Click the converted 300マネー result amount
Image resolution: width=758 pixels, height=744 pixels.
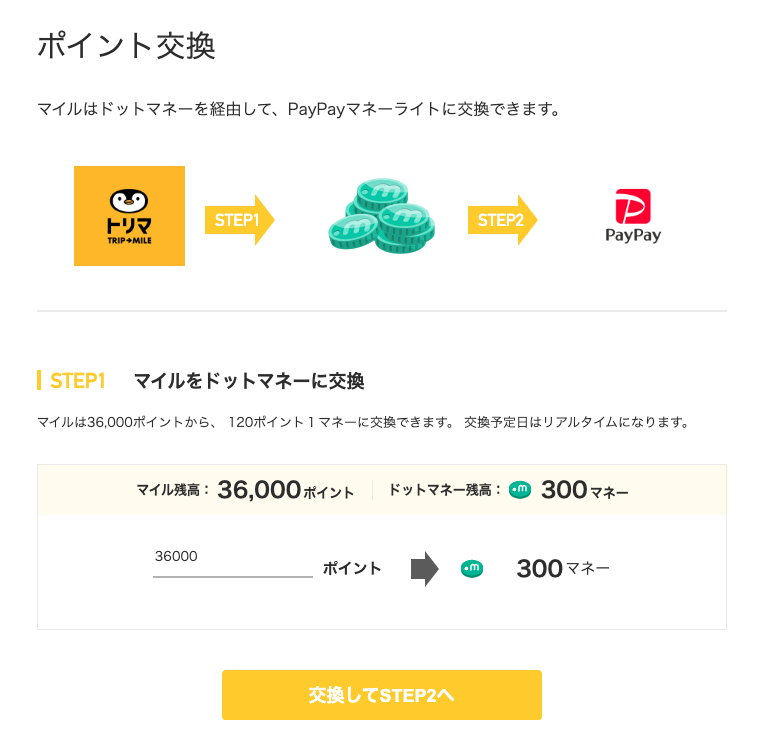click(x=563, y=569)
